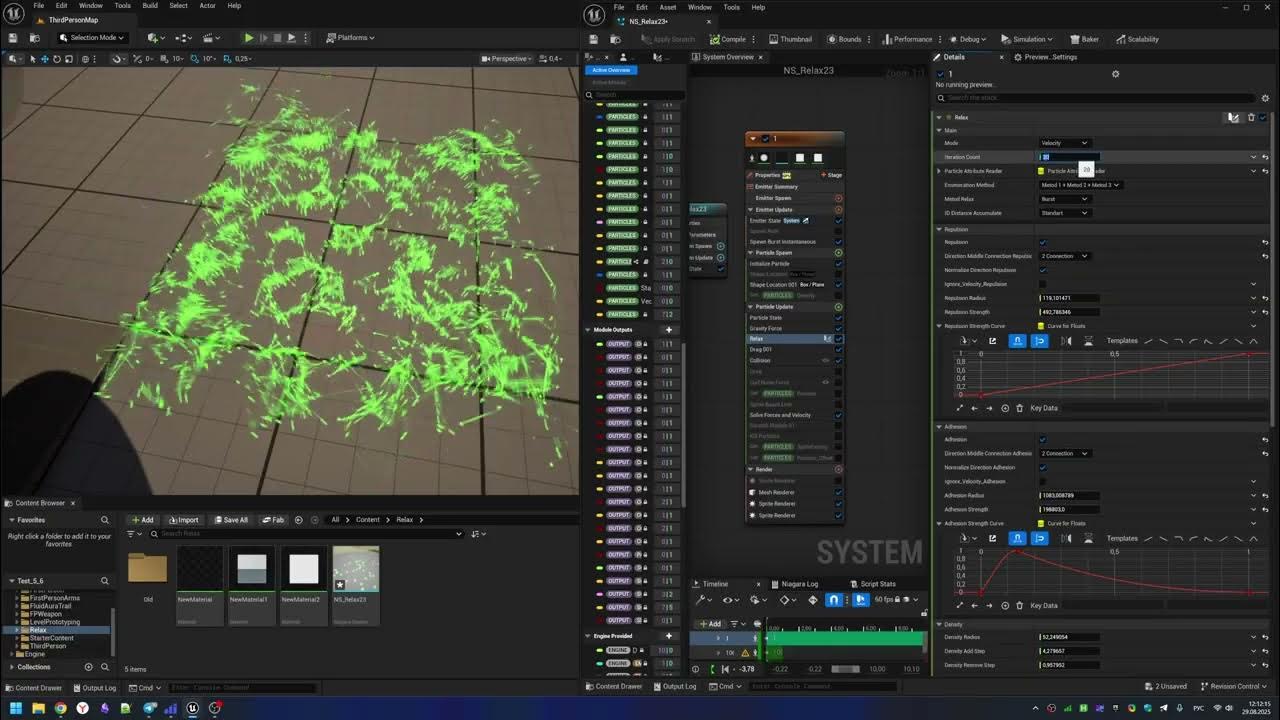The height and width of the screenshot is (720, 1280).
Task: Open Scalability in the Niagara toolbar
Action: pyautogui.click(x=1137, y=39)
